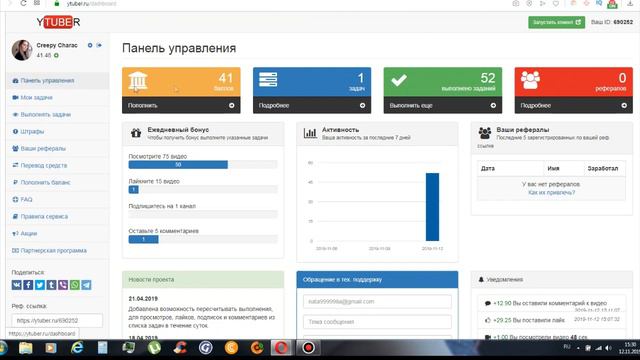Open Перевод средств sidebar item
This screenshot has height=360, width=640.
(58, 165)
